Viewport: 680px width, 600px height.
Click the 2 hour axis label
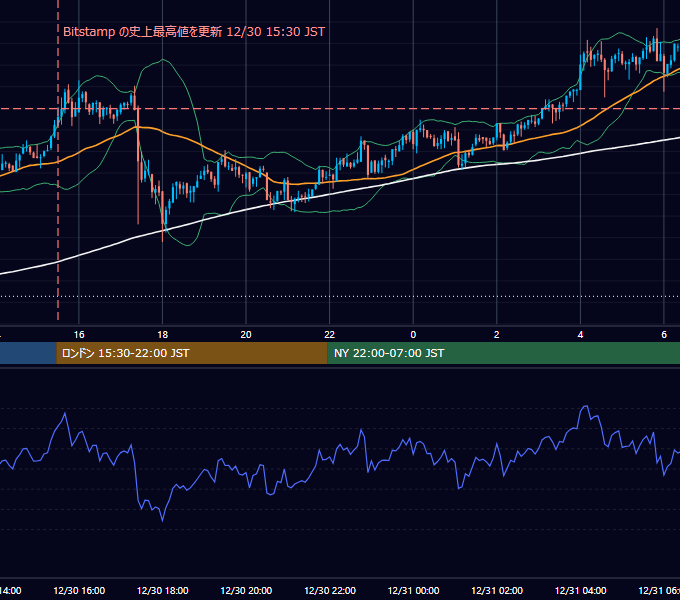click(x=497, y=335)
